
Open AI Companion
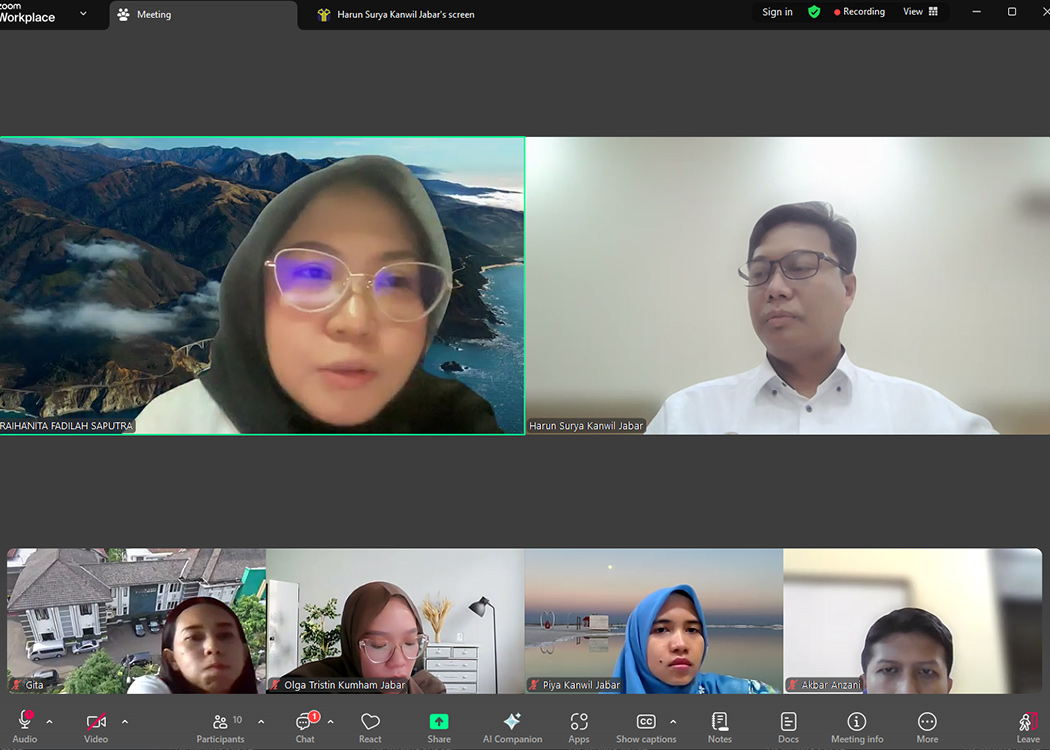512,726
